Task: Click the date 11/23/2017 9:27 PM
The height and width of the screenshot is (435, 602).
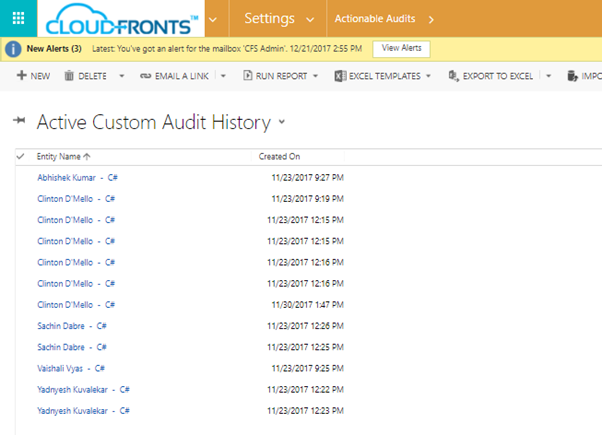Action: point(308,177)
